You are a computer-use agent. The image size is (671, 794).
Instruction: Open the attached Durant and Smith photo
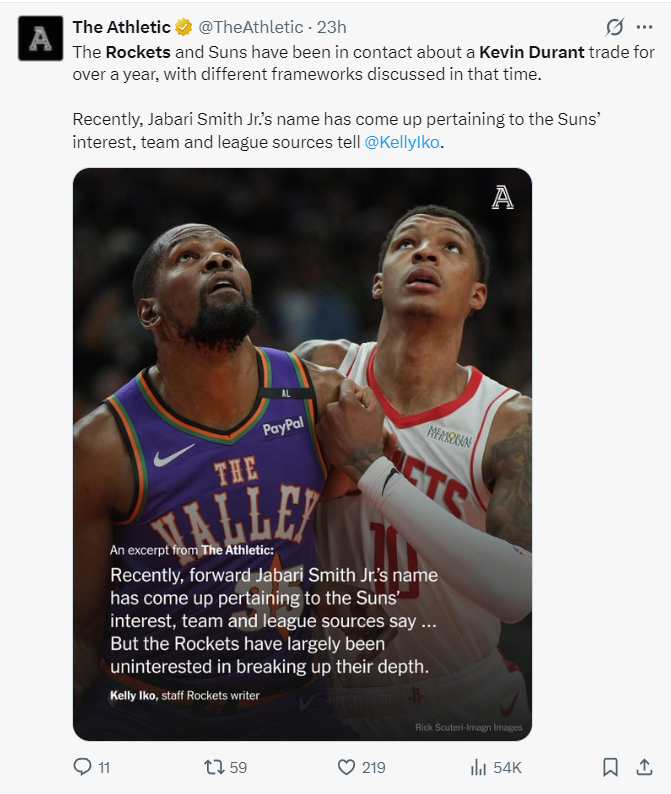pyautogui.click(x=302, y=454)
